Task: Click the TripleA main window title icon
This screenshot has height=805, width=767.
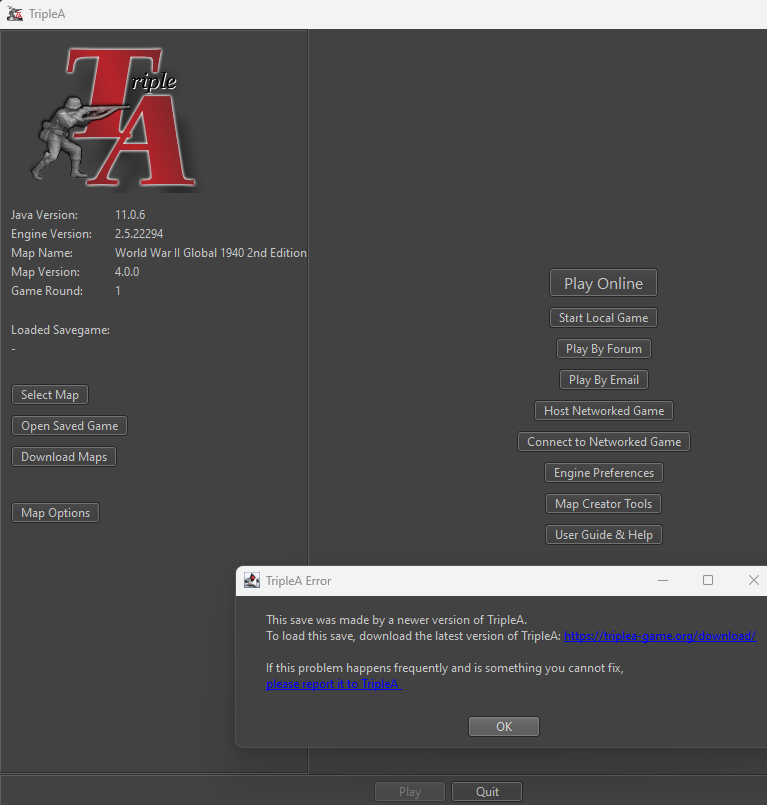Action: (x=15, y=14)
